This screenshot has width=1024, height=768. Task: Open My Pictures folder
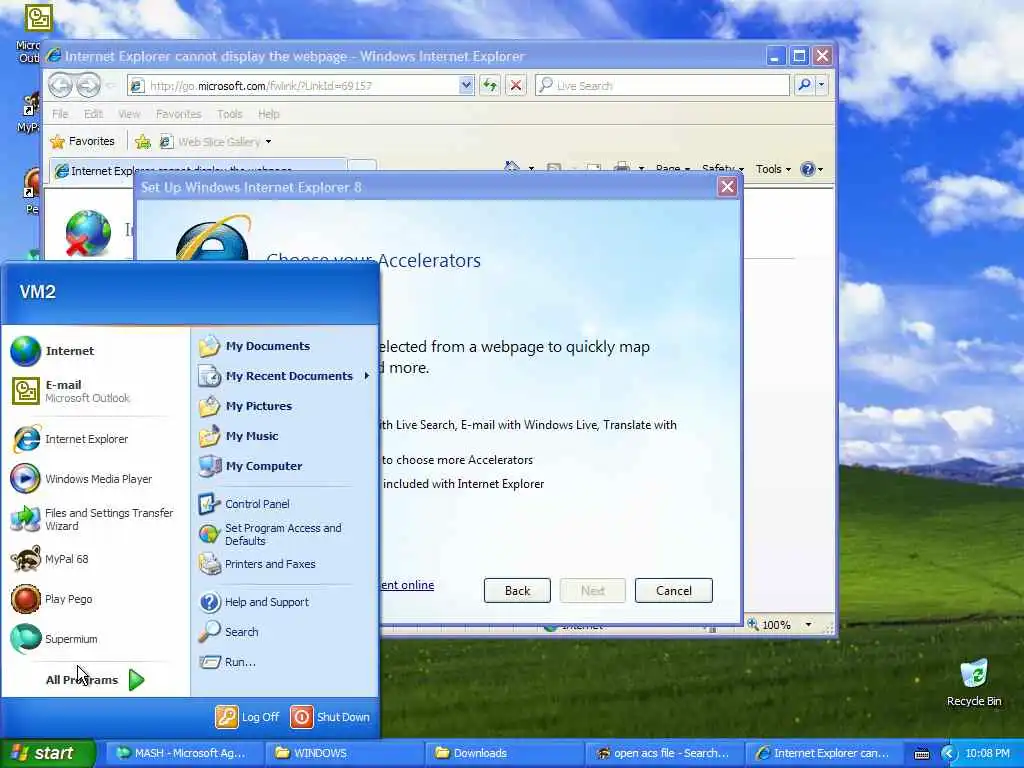[x=246, y=406]
